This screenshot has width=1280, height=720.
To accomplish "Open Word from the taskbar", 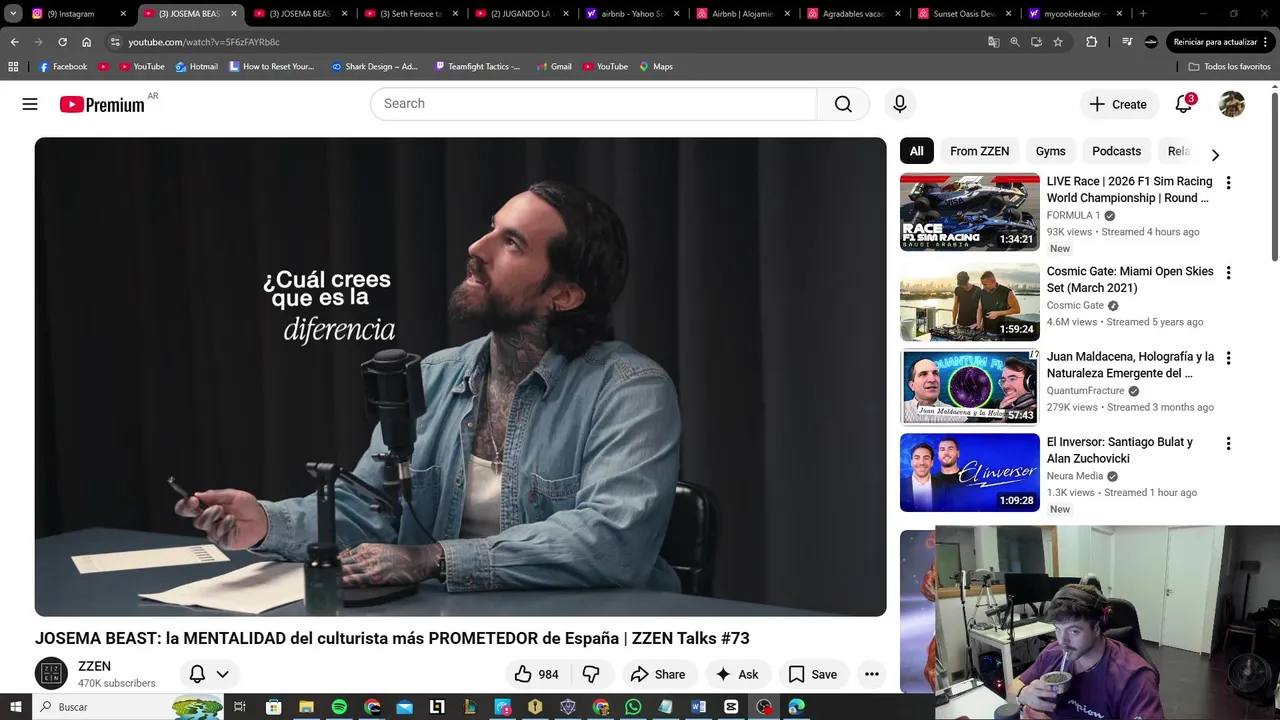I will (x=698, y=706).
